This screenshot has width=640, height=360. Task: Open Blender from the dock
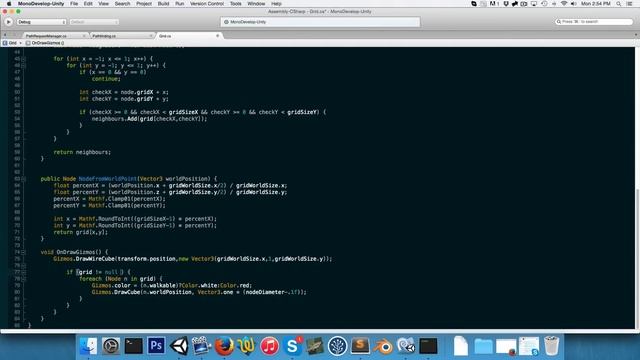point(383,346)
